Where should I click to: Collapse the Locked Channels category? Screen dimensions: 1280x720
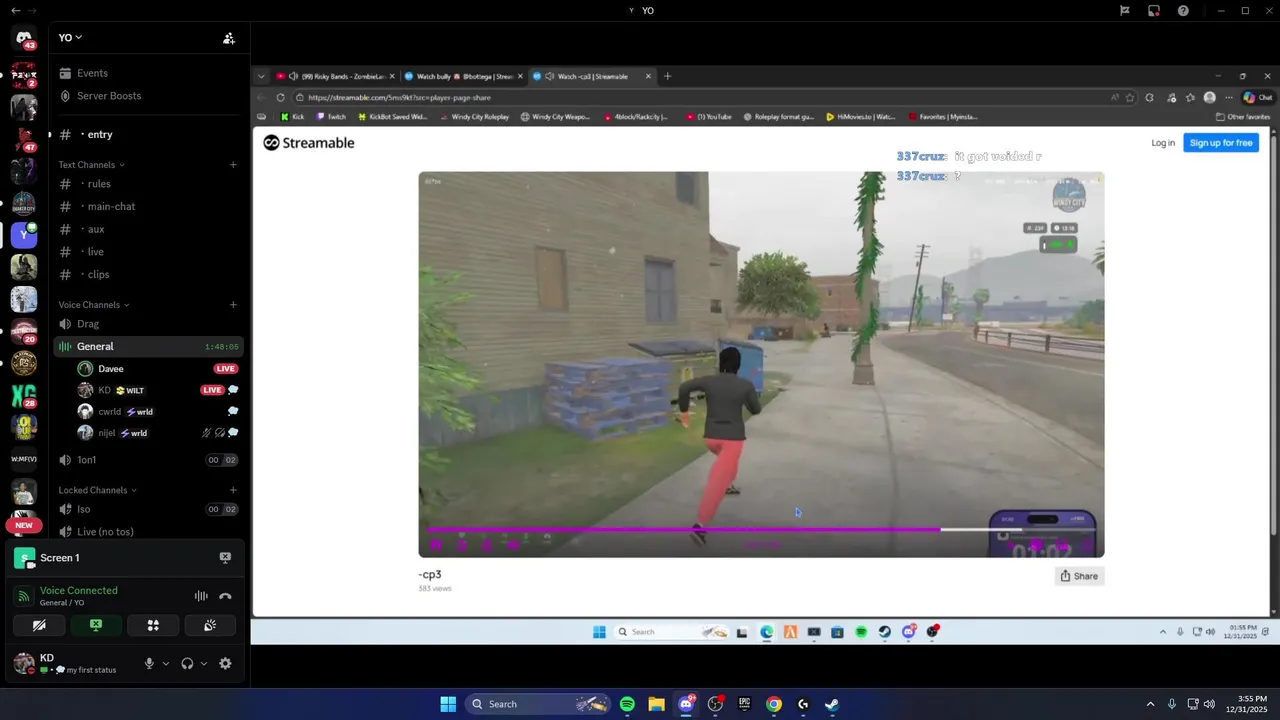pos(97,490)
